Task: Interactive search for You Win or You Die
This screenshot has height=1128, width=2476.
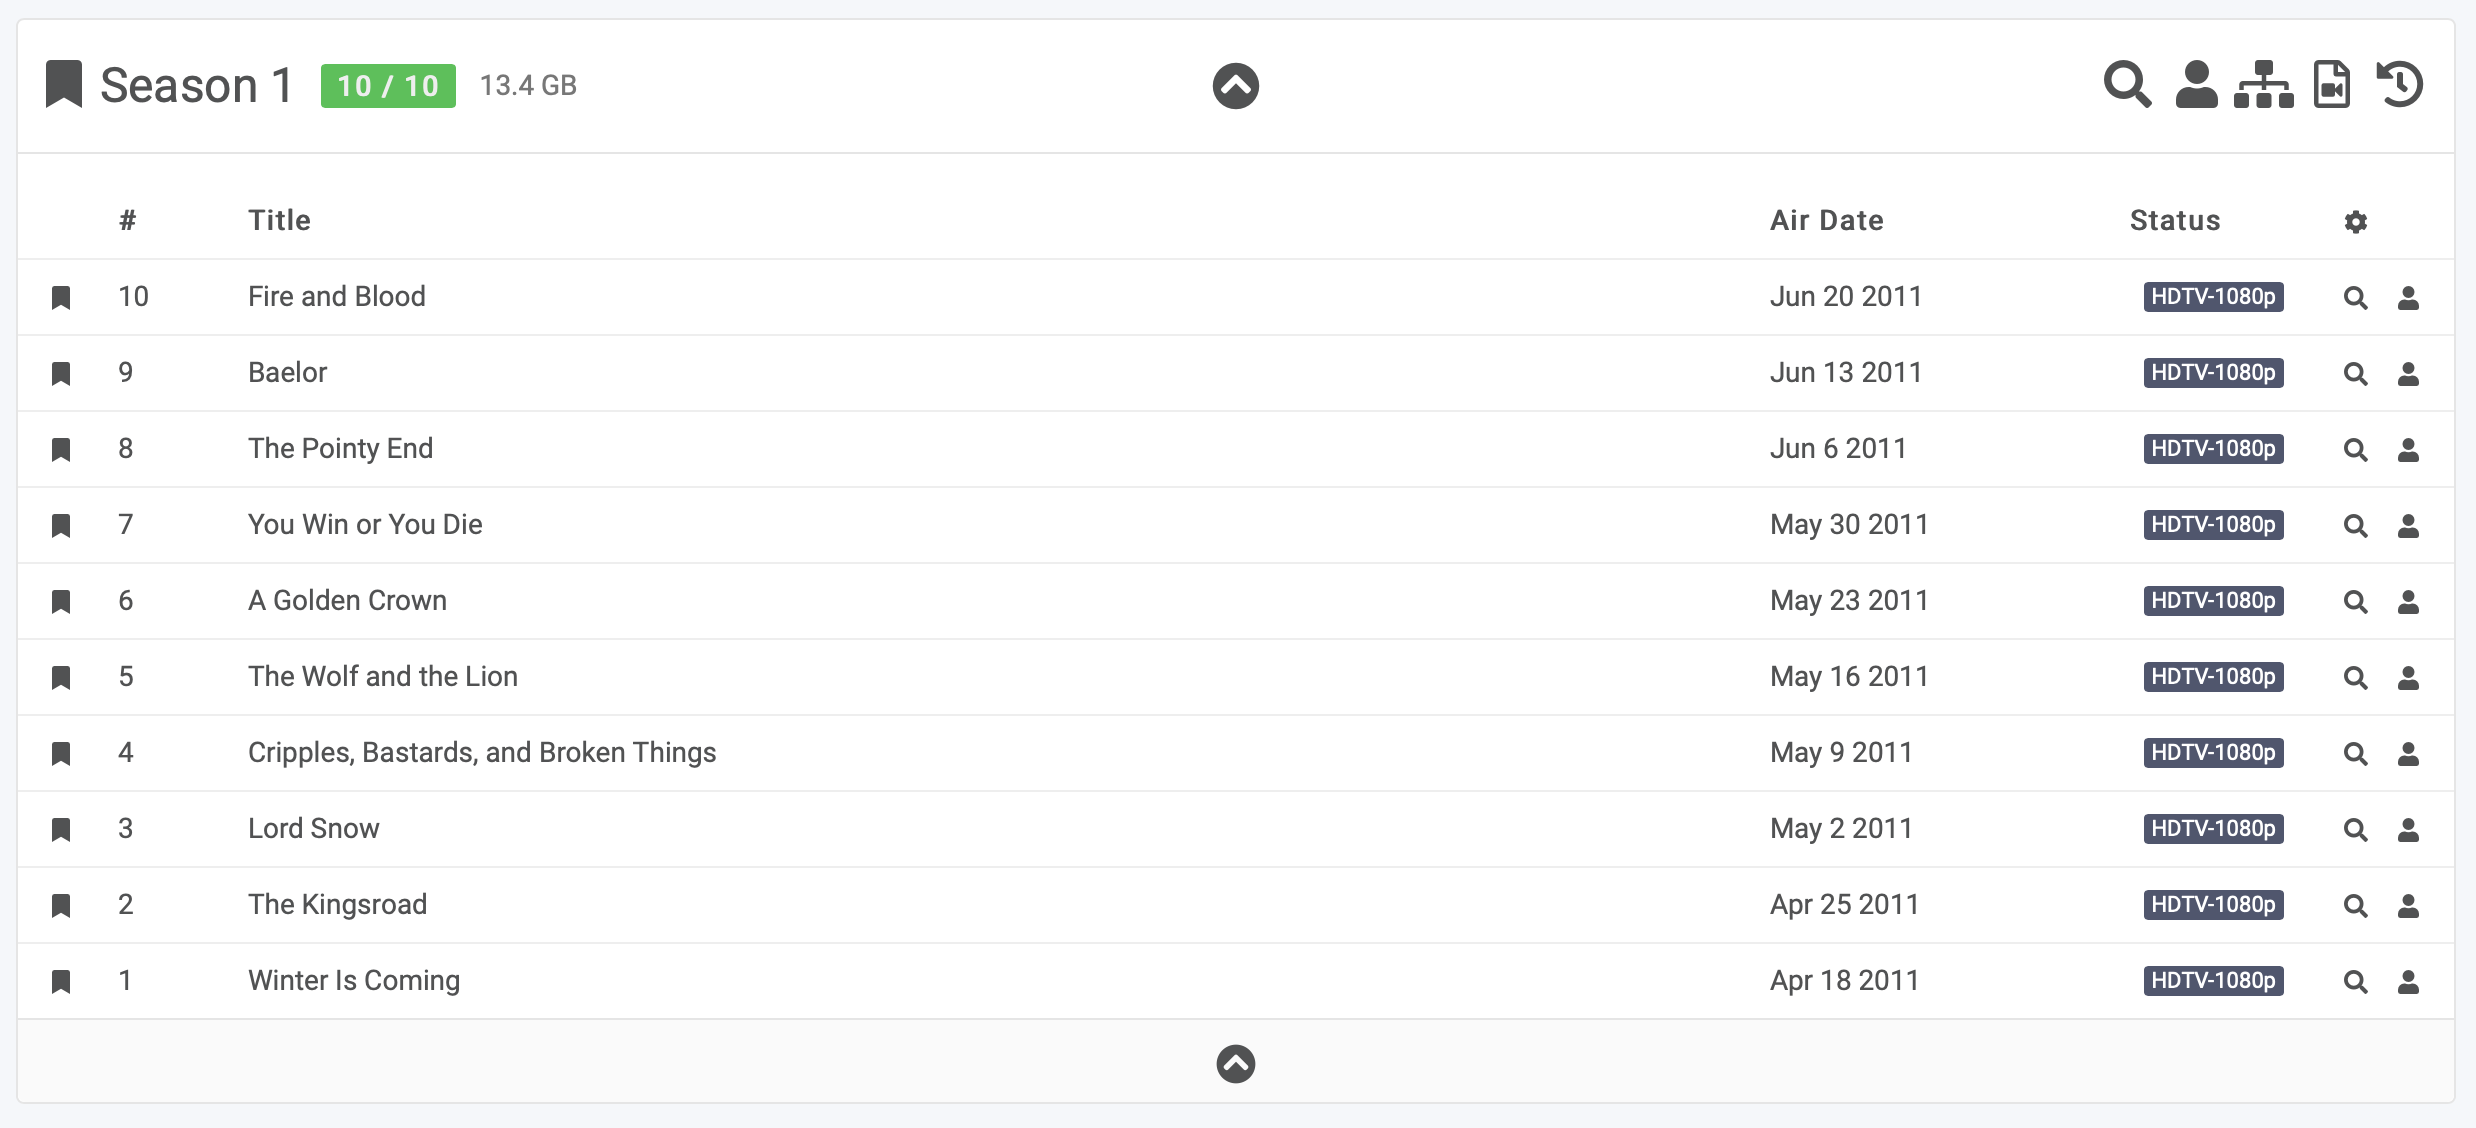Action: [2409, 526]
